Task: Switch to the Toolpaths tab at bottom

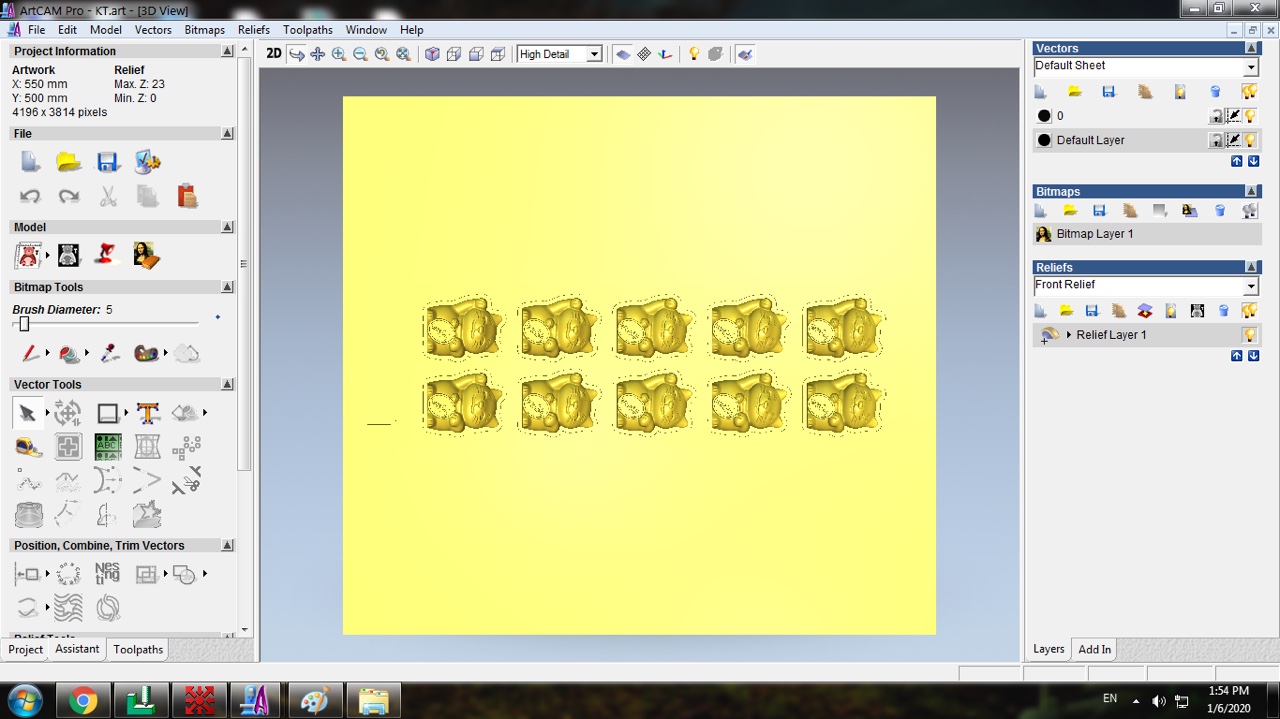Action: tap(138, 649)
